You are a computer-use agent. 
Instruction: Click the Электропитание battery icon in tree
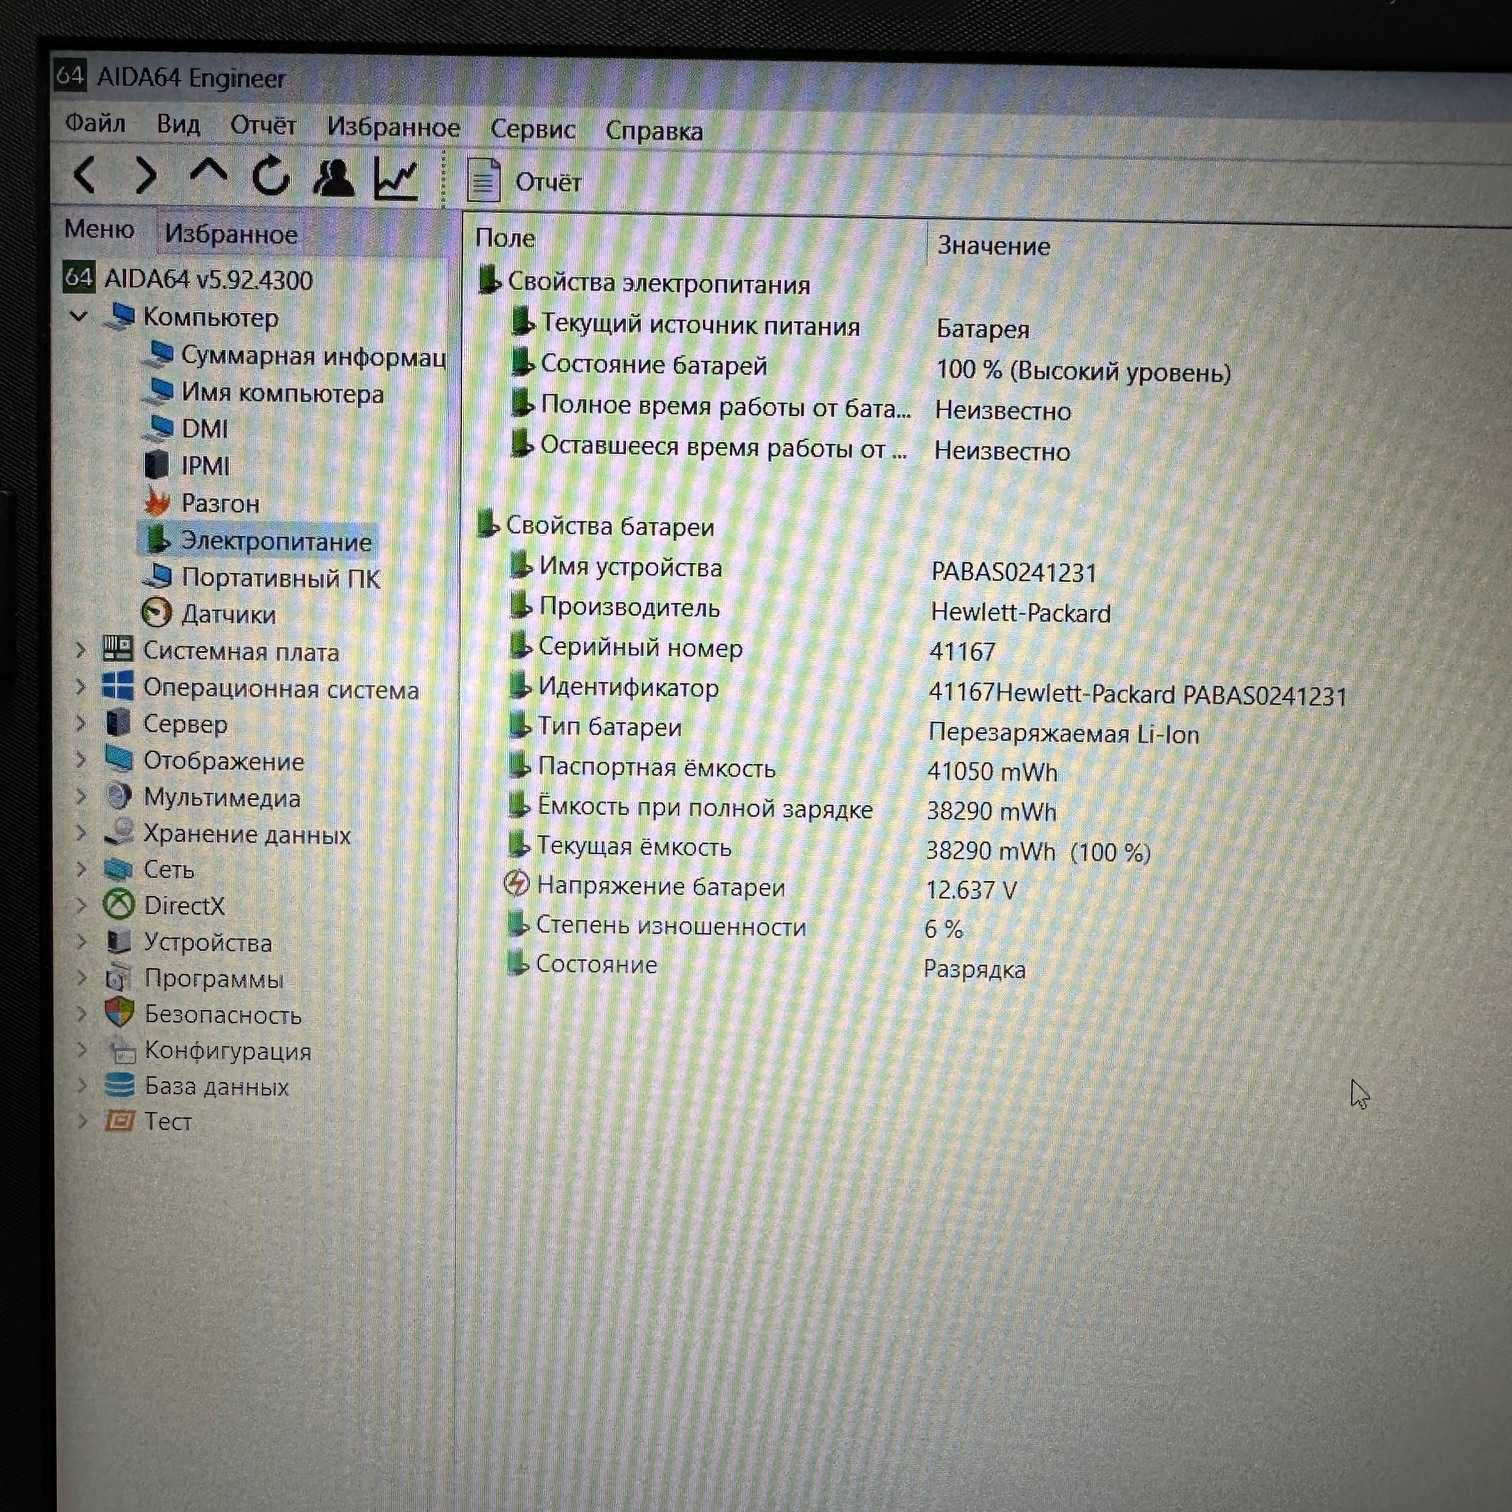(x=156, y=539)
